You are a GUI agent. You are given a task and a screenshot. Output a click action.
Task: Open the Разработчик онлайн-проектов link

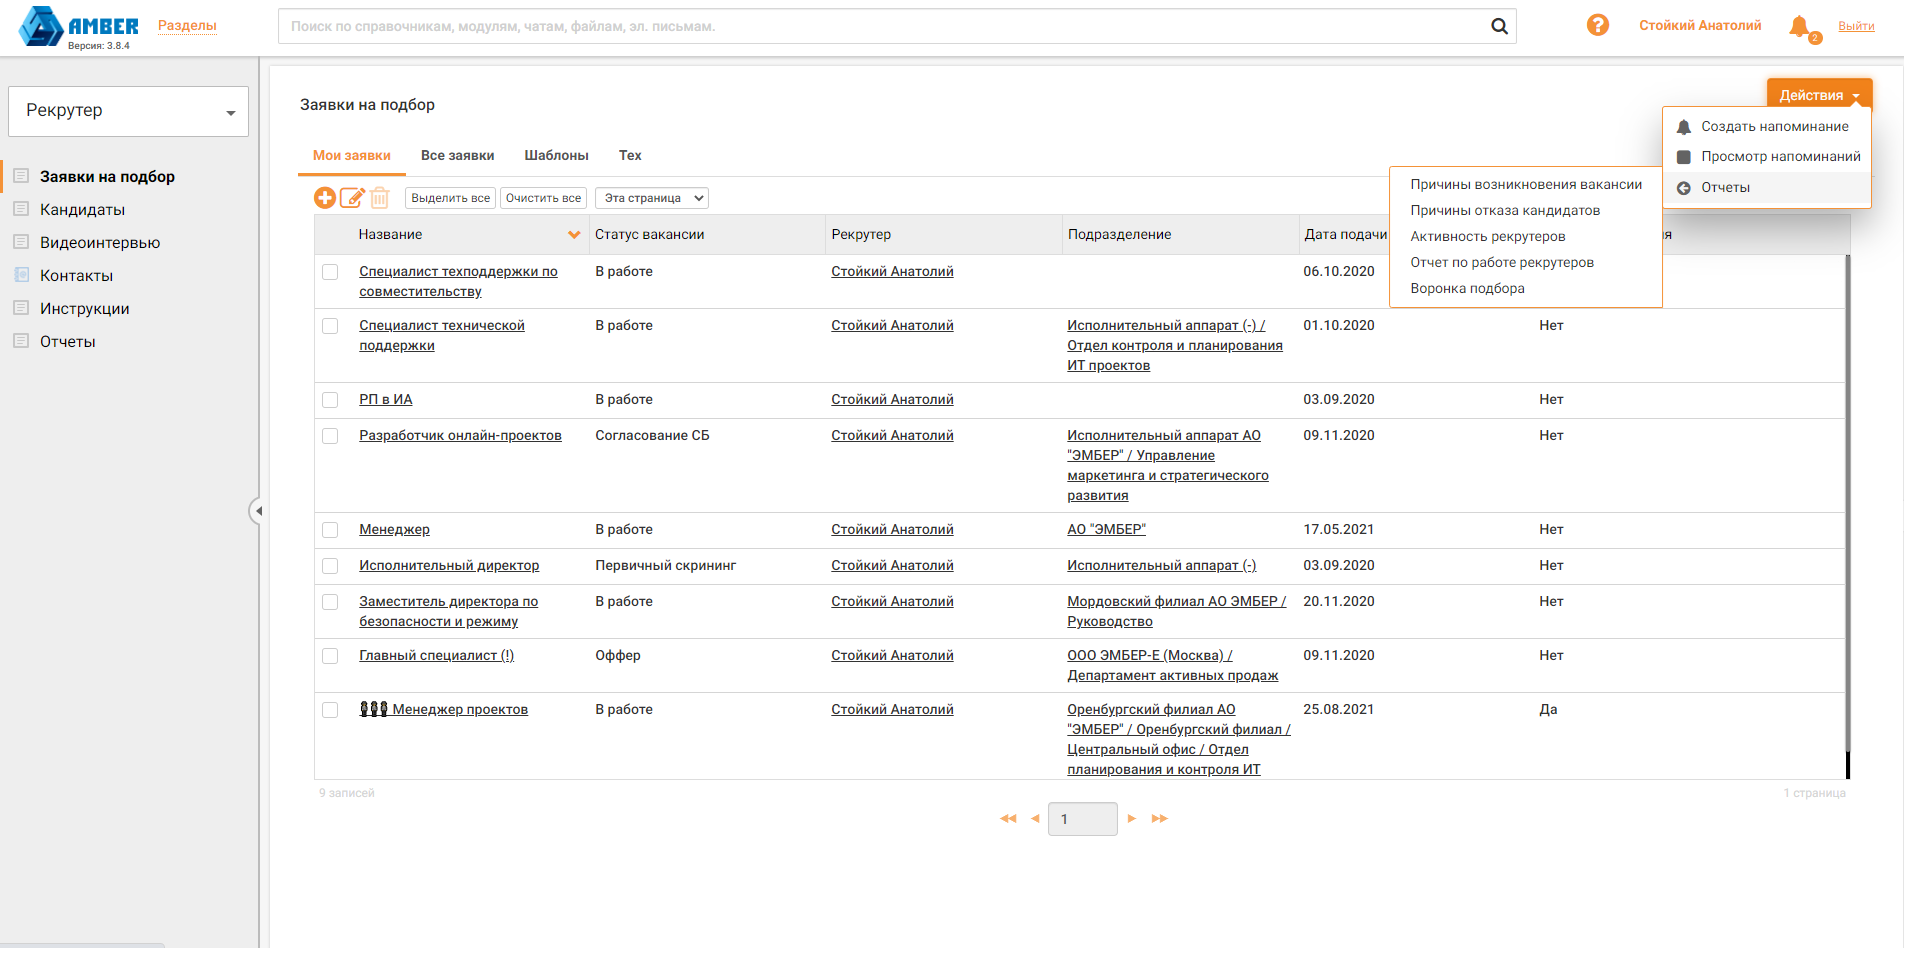[460, 435]
